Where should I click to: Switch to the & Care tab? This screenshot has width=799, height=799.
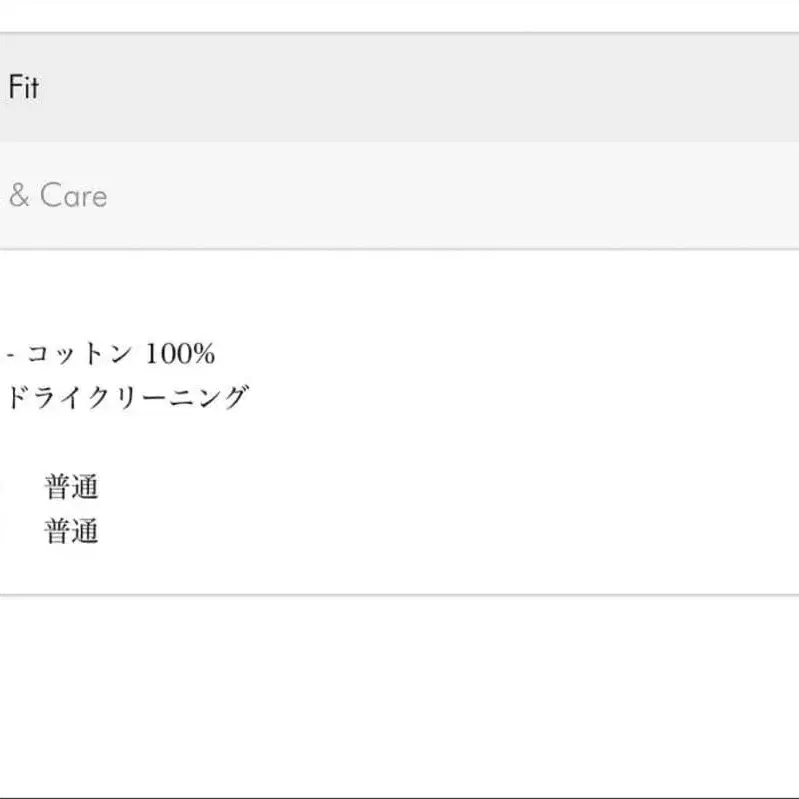tap(57, 196)
